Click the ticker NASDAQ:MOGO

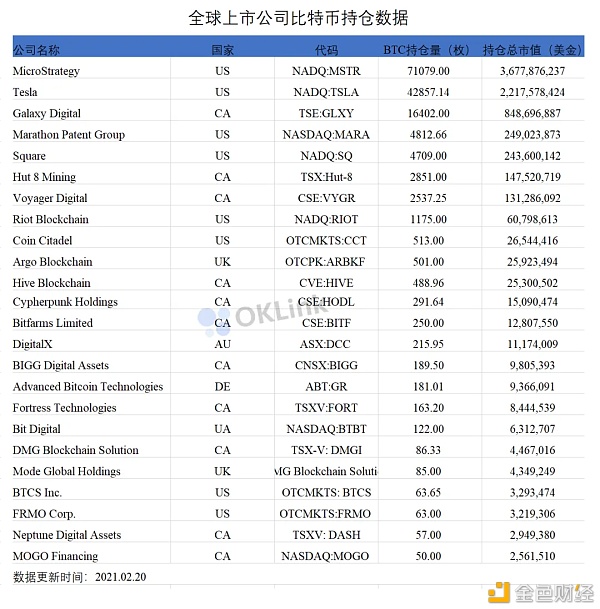(x=325, y=556)
